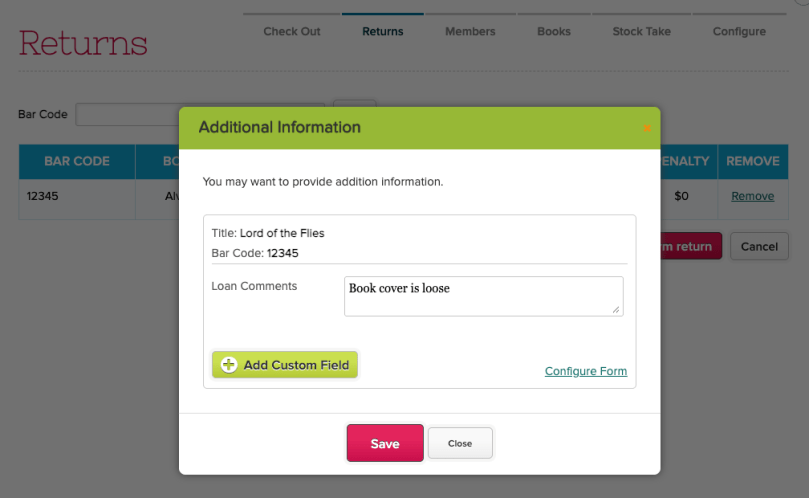Click plus icon on Add Custom Field
Viewport: 809px width, 498px height.
(228, 365)
